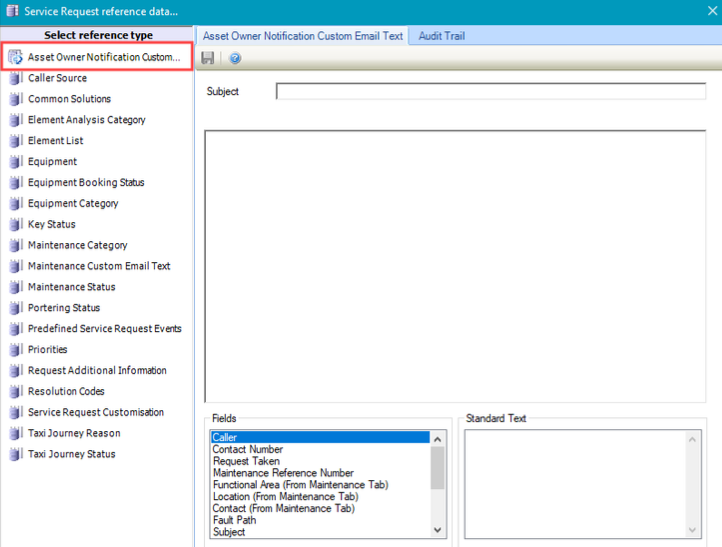Select Contact Number in the Fields list

[248, 450]
